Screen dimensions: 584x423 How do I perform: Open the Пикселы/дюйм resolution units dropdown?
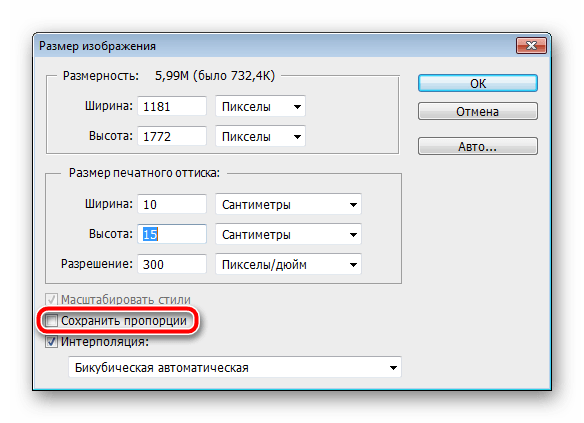[x=288, y=264]
